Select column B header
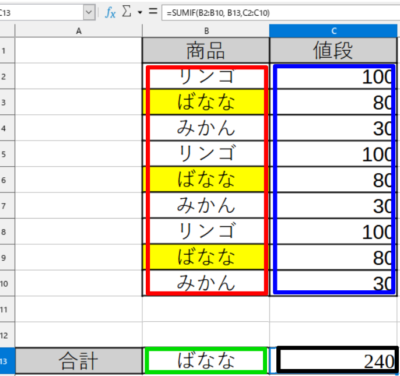 click(x=206, y=31)
